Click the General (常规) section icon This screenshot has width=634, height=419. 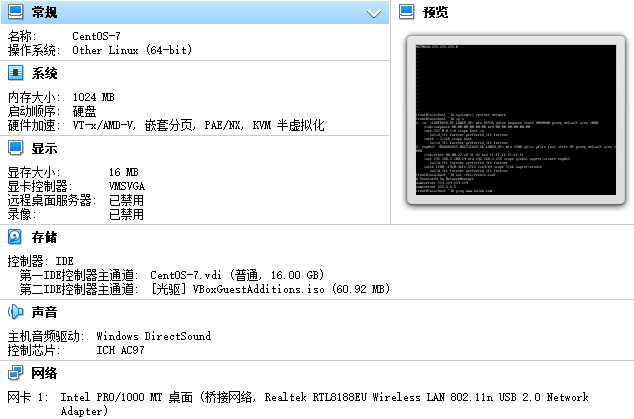pyautogui.click(x=15, y=13)
